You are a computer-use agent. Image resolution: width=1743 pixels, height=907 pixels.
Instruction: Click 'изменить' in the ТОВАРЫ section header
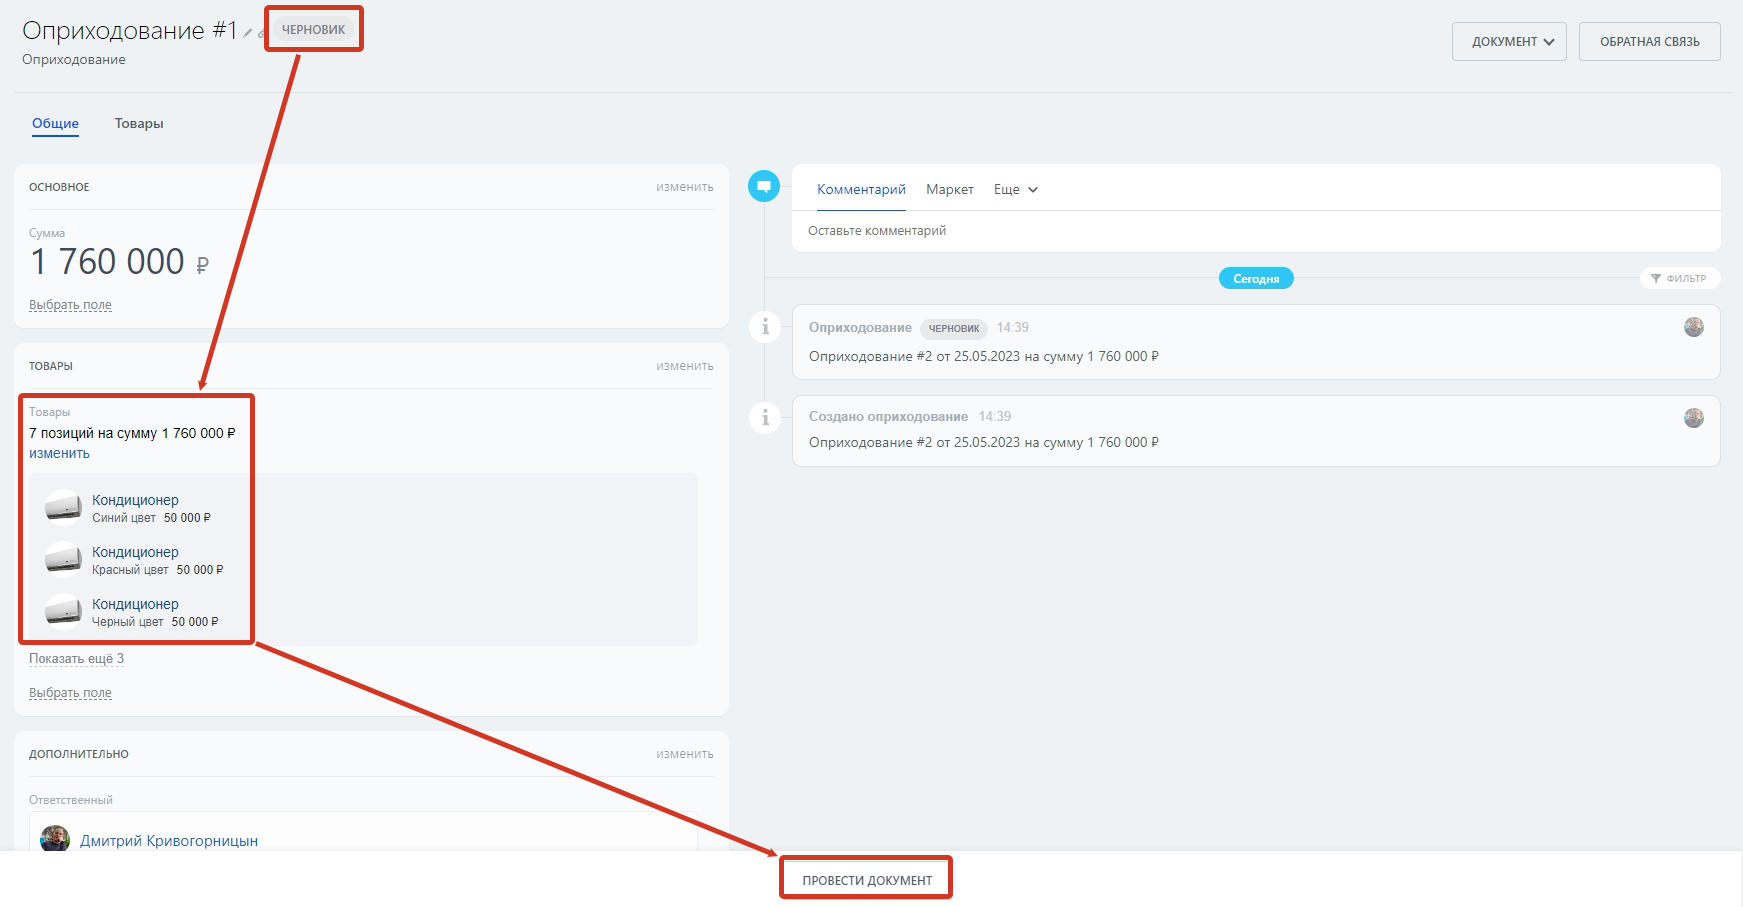pos(685,366)
